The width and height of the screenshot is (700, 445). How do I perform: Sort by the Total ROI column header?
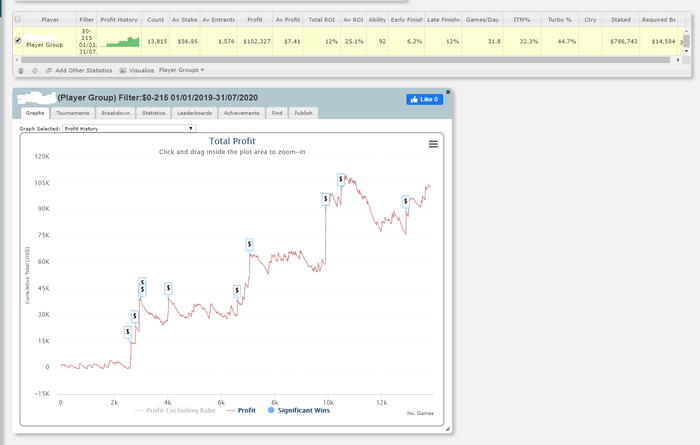coord(321,20)
